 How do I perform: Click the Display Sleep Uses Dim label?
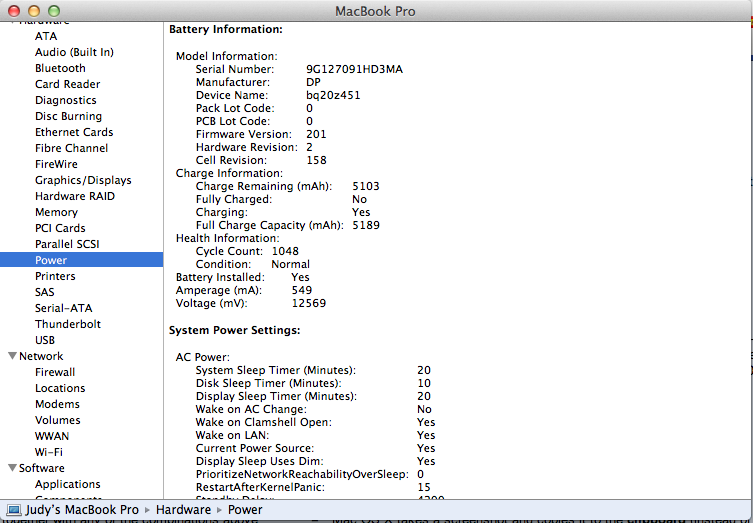[x=259, y=461]
